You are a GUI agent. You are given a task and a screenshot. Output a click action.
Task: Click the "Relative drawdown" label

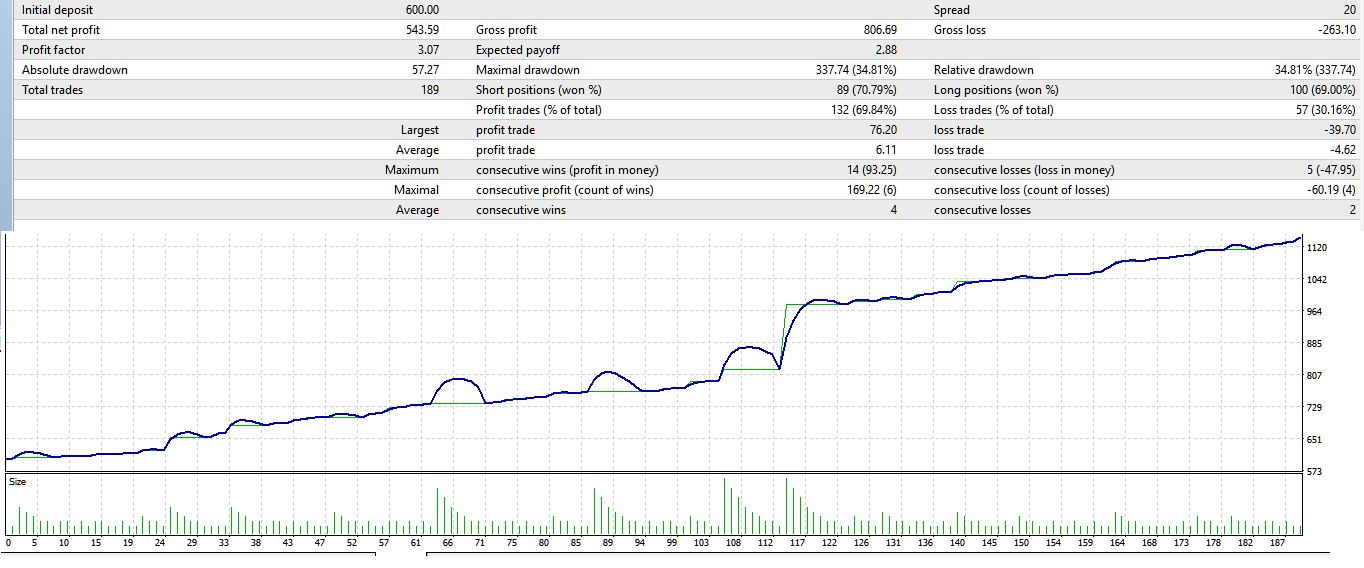tap(984, 70)
